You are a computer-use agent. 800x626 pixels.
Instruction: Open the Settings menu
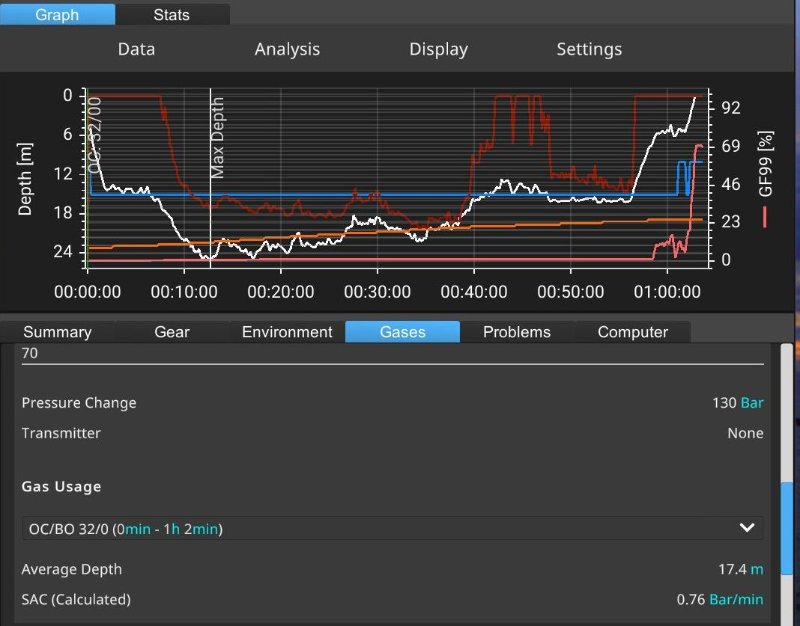click(x=589, y=49)
